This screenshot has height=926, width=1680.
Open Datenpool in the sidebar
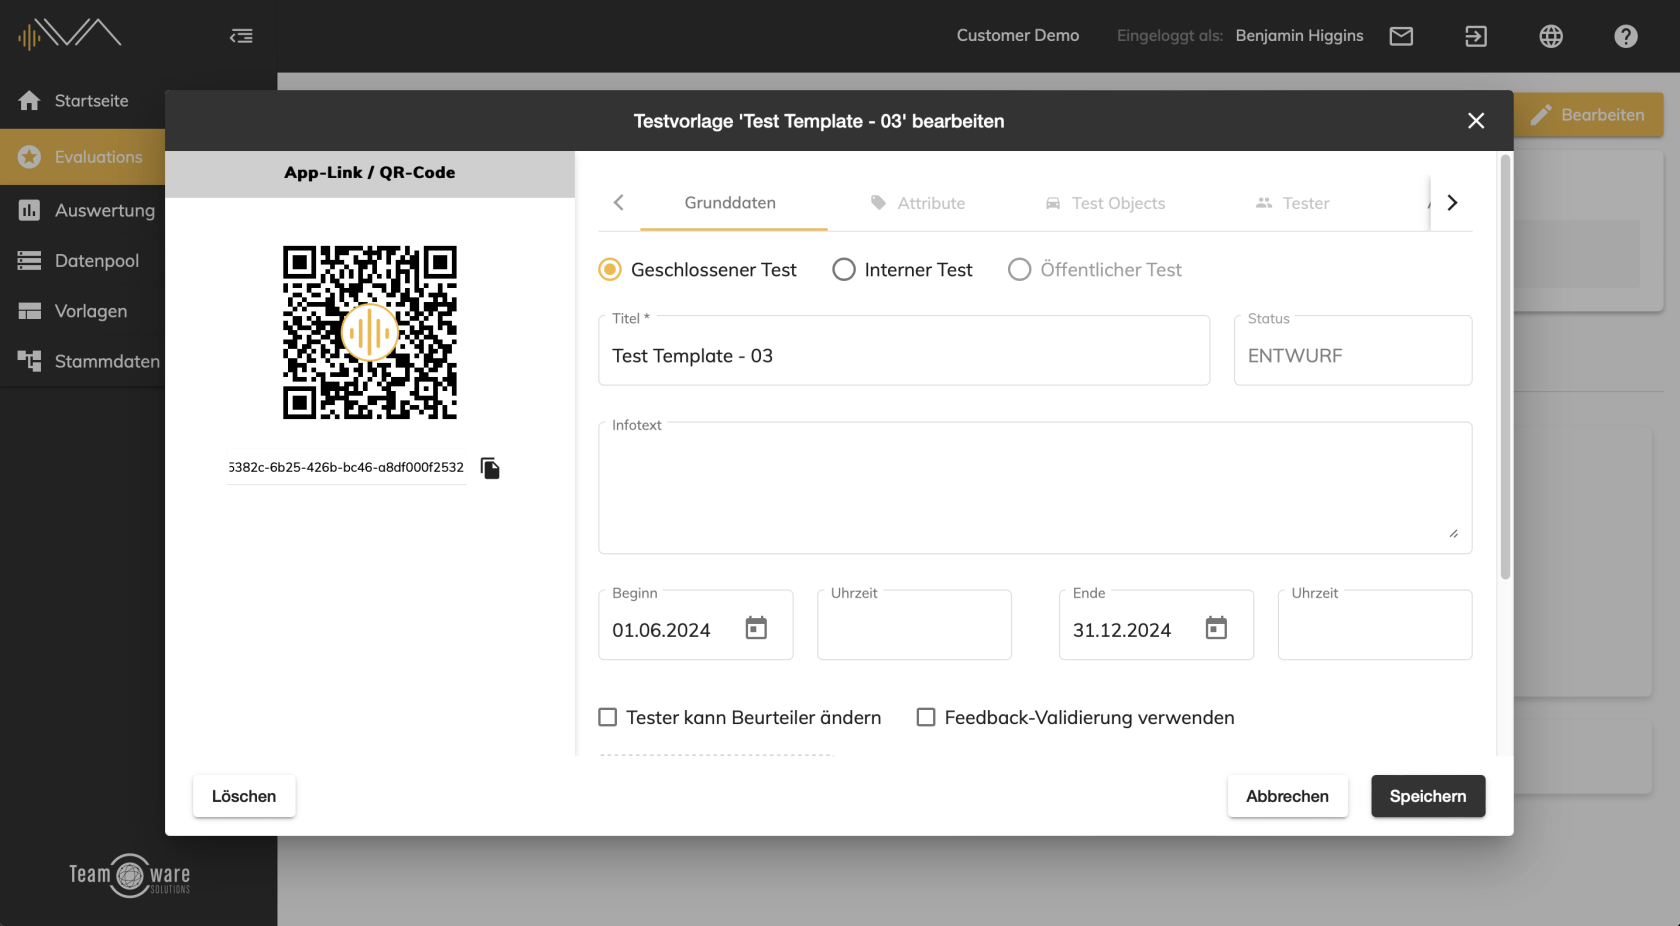pyautogui.click(x=97, y=260)
